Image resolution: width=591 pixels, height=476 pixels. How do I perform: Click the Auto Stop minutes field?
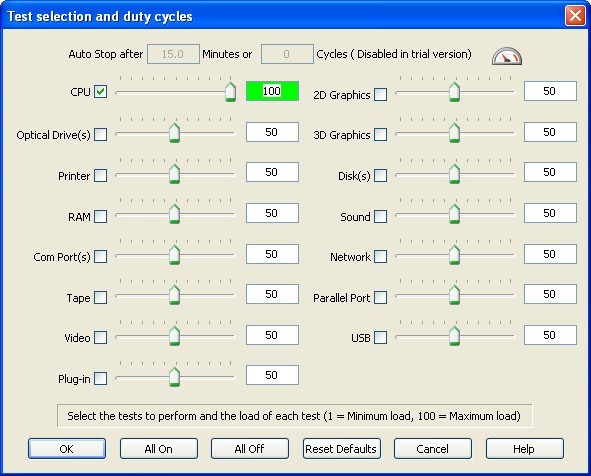point(173,54)
